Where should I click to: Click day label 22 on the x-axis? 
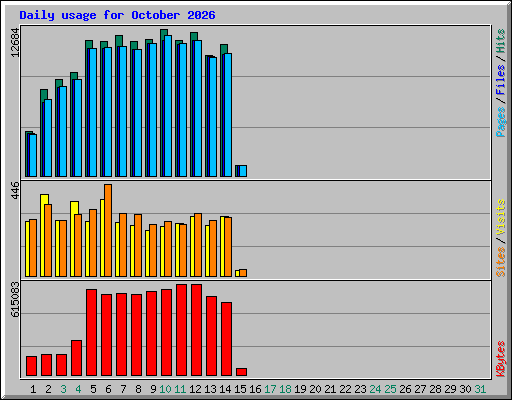coord(345,389)
